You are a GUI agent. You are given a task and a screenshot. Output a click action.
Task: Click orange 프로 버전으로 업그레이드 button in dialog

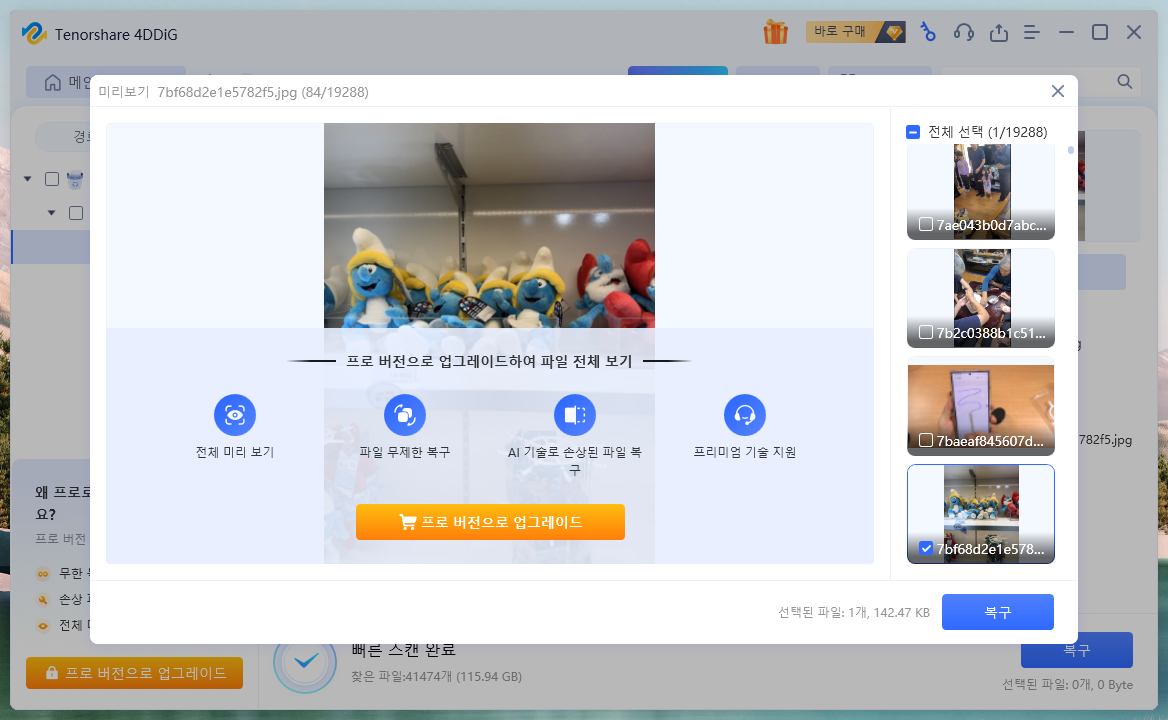pyautogui.click(x=490, y=522)
